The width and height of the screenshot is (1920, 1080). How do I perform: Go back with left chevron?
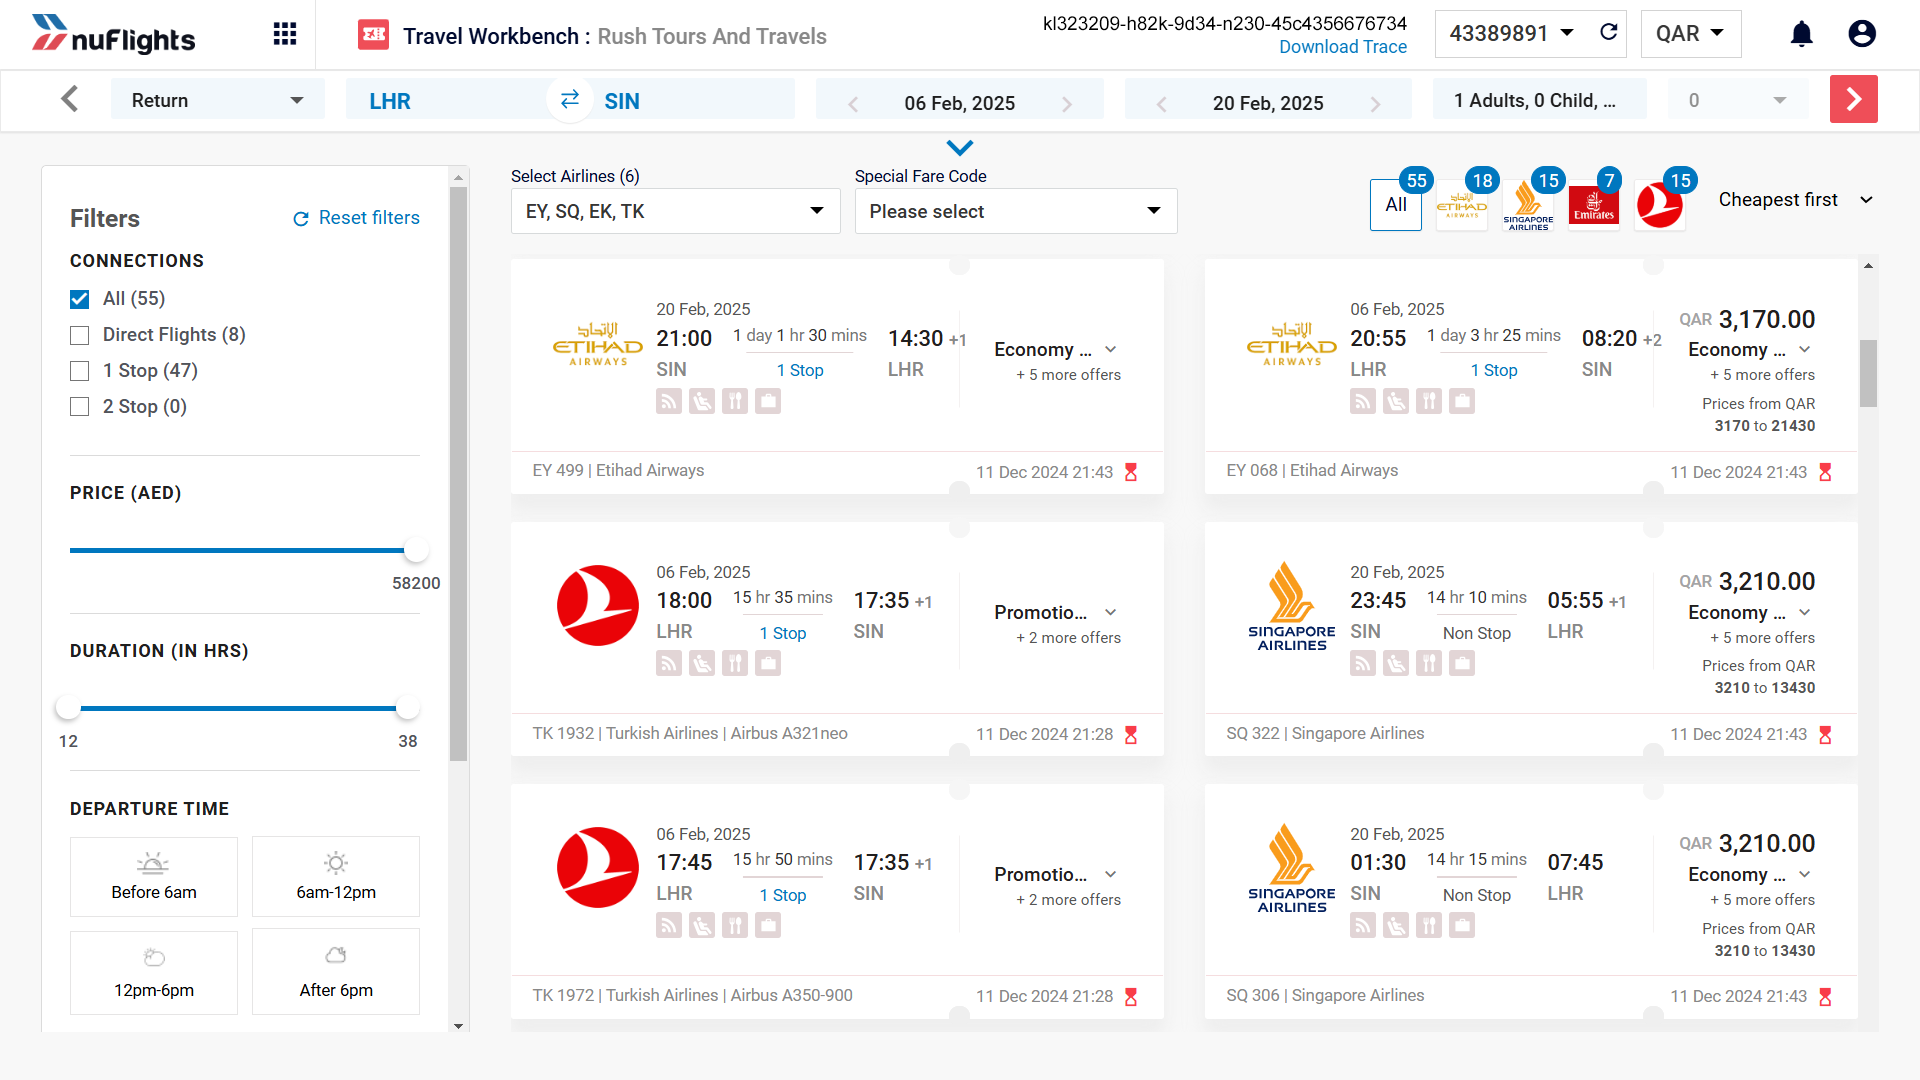(69, 99)
